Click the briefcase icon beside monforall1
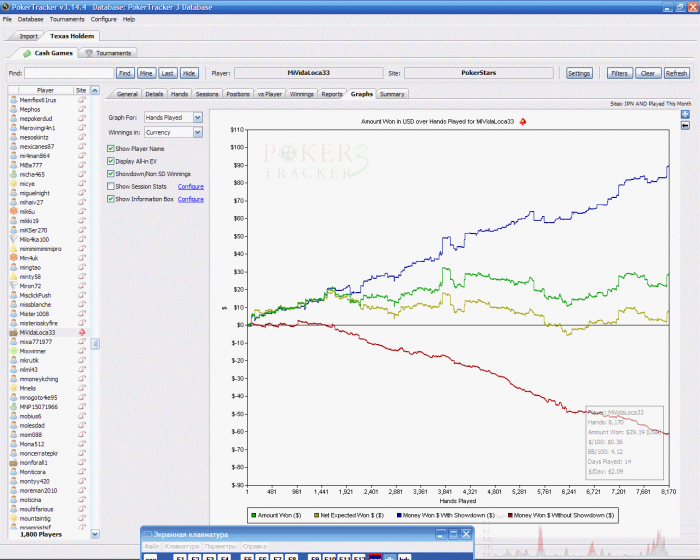 pyautogui.click(x=14, y=463)
